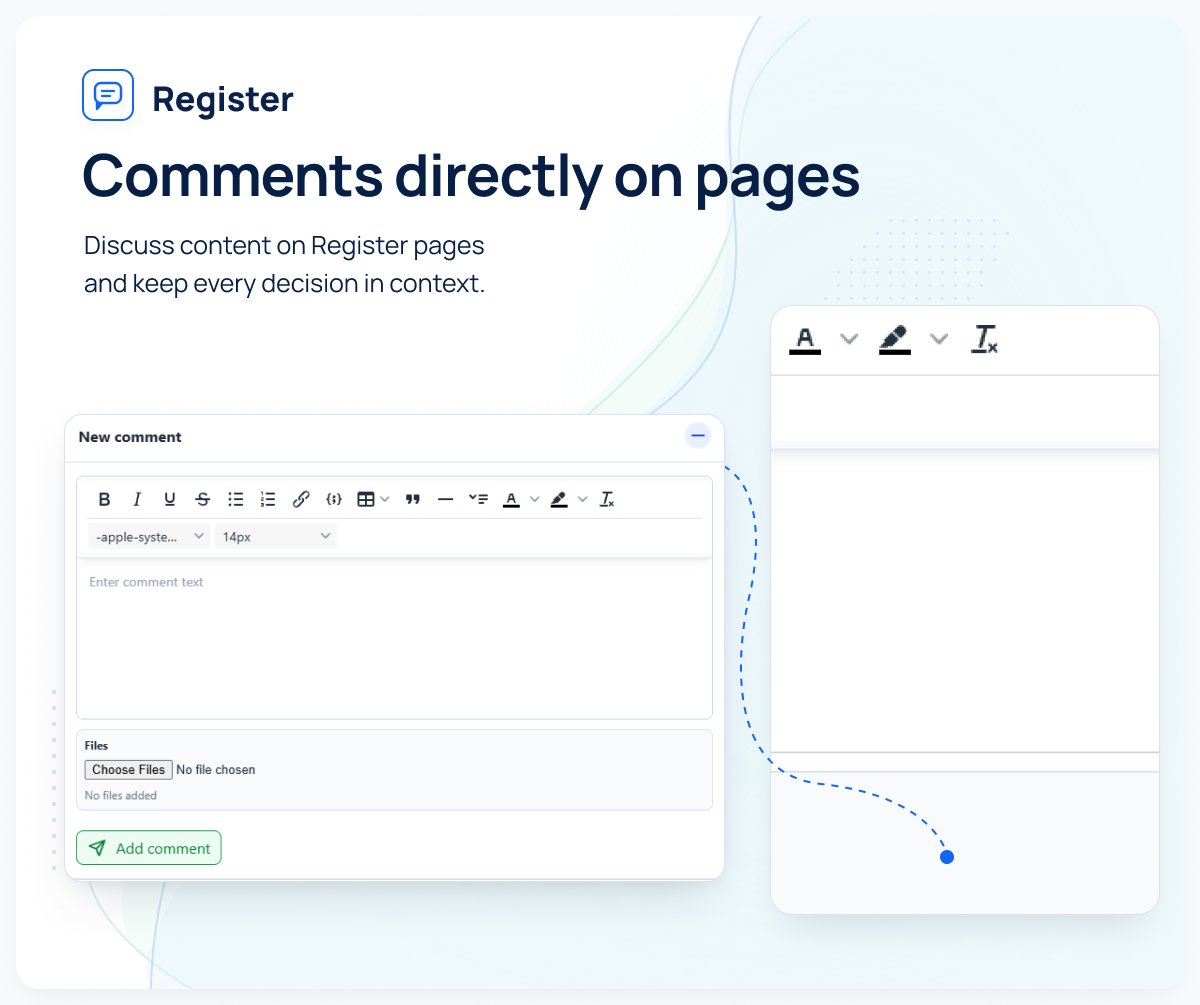
Task: Toggle italic formatting in comment editor
Action: point(137,499)
